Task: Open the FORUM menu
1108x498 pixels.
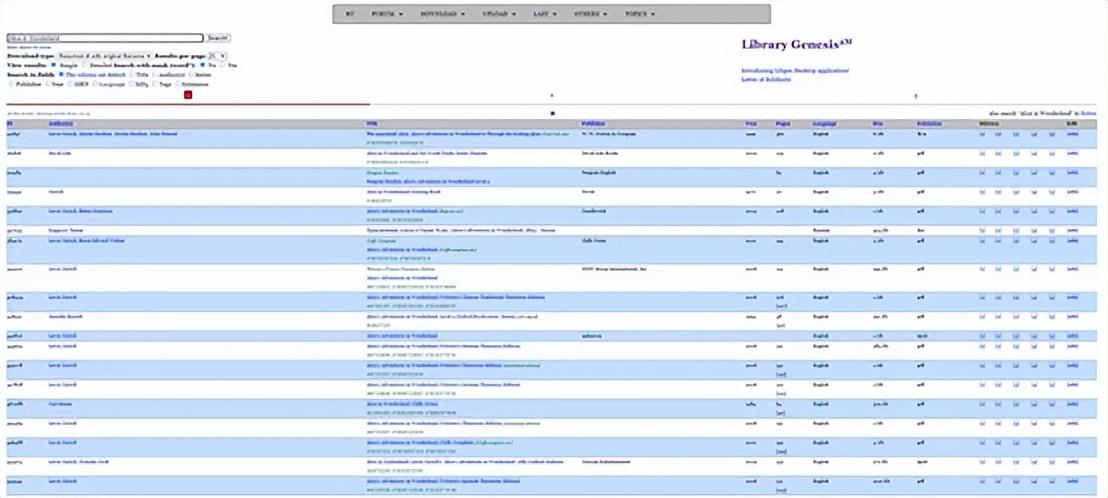Action: pyautogui.click(x=387, y=13)
